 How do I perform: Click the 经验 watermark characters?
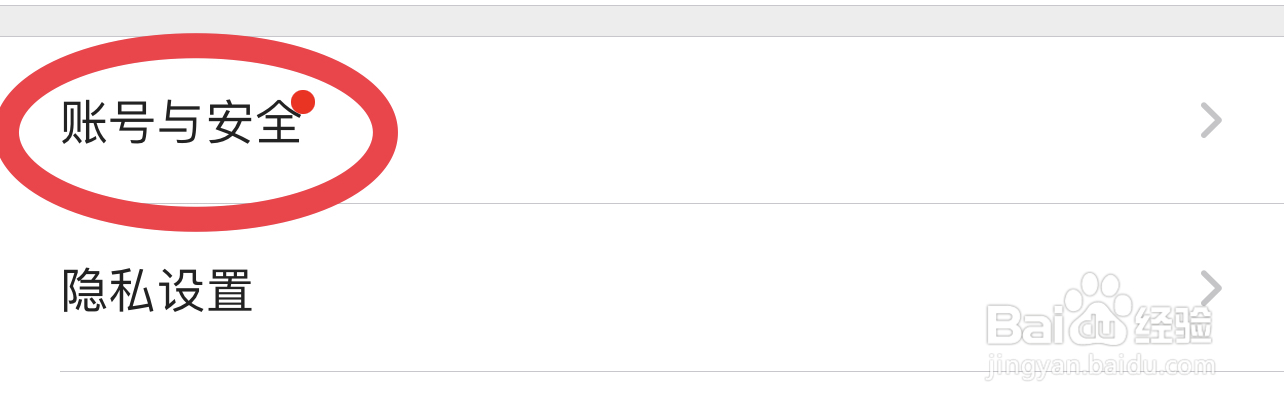1173,324
